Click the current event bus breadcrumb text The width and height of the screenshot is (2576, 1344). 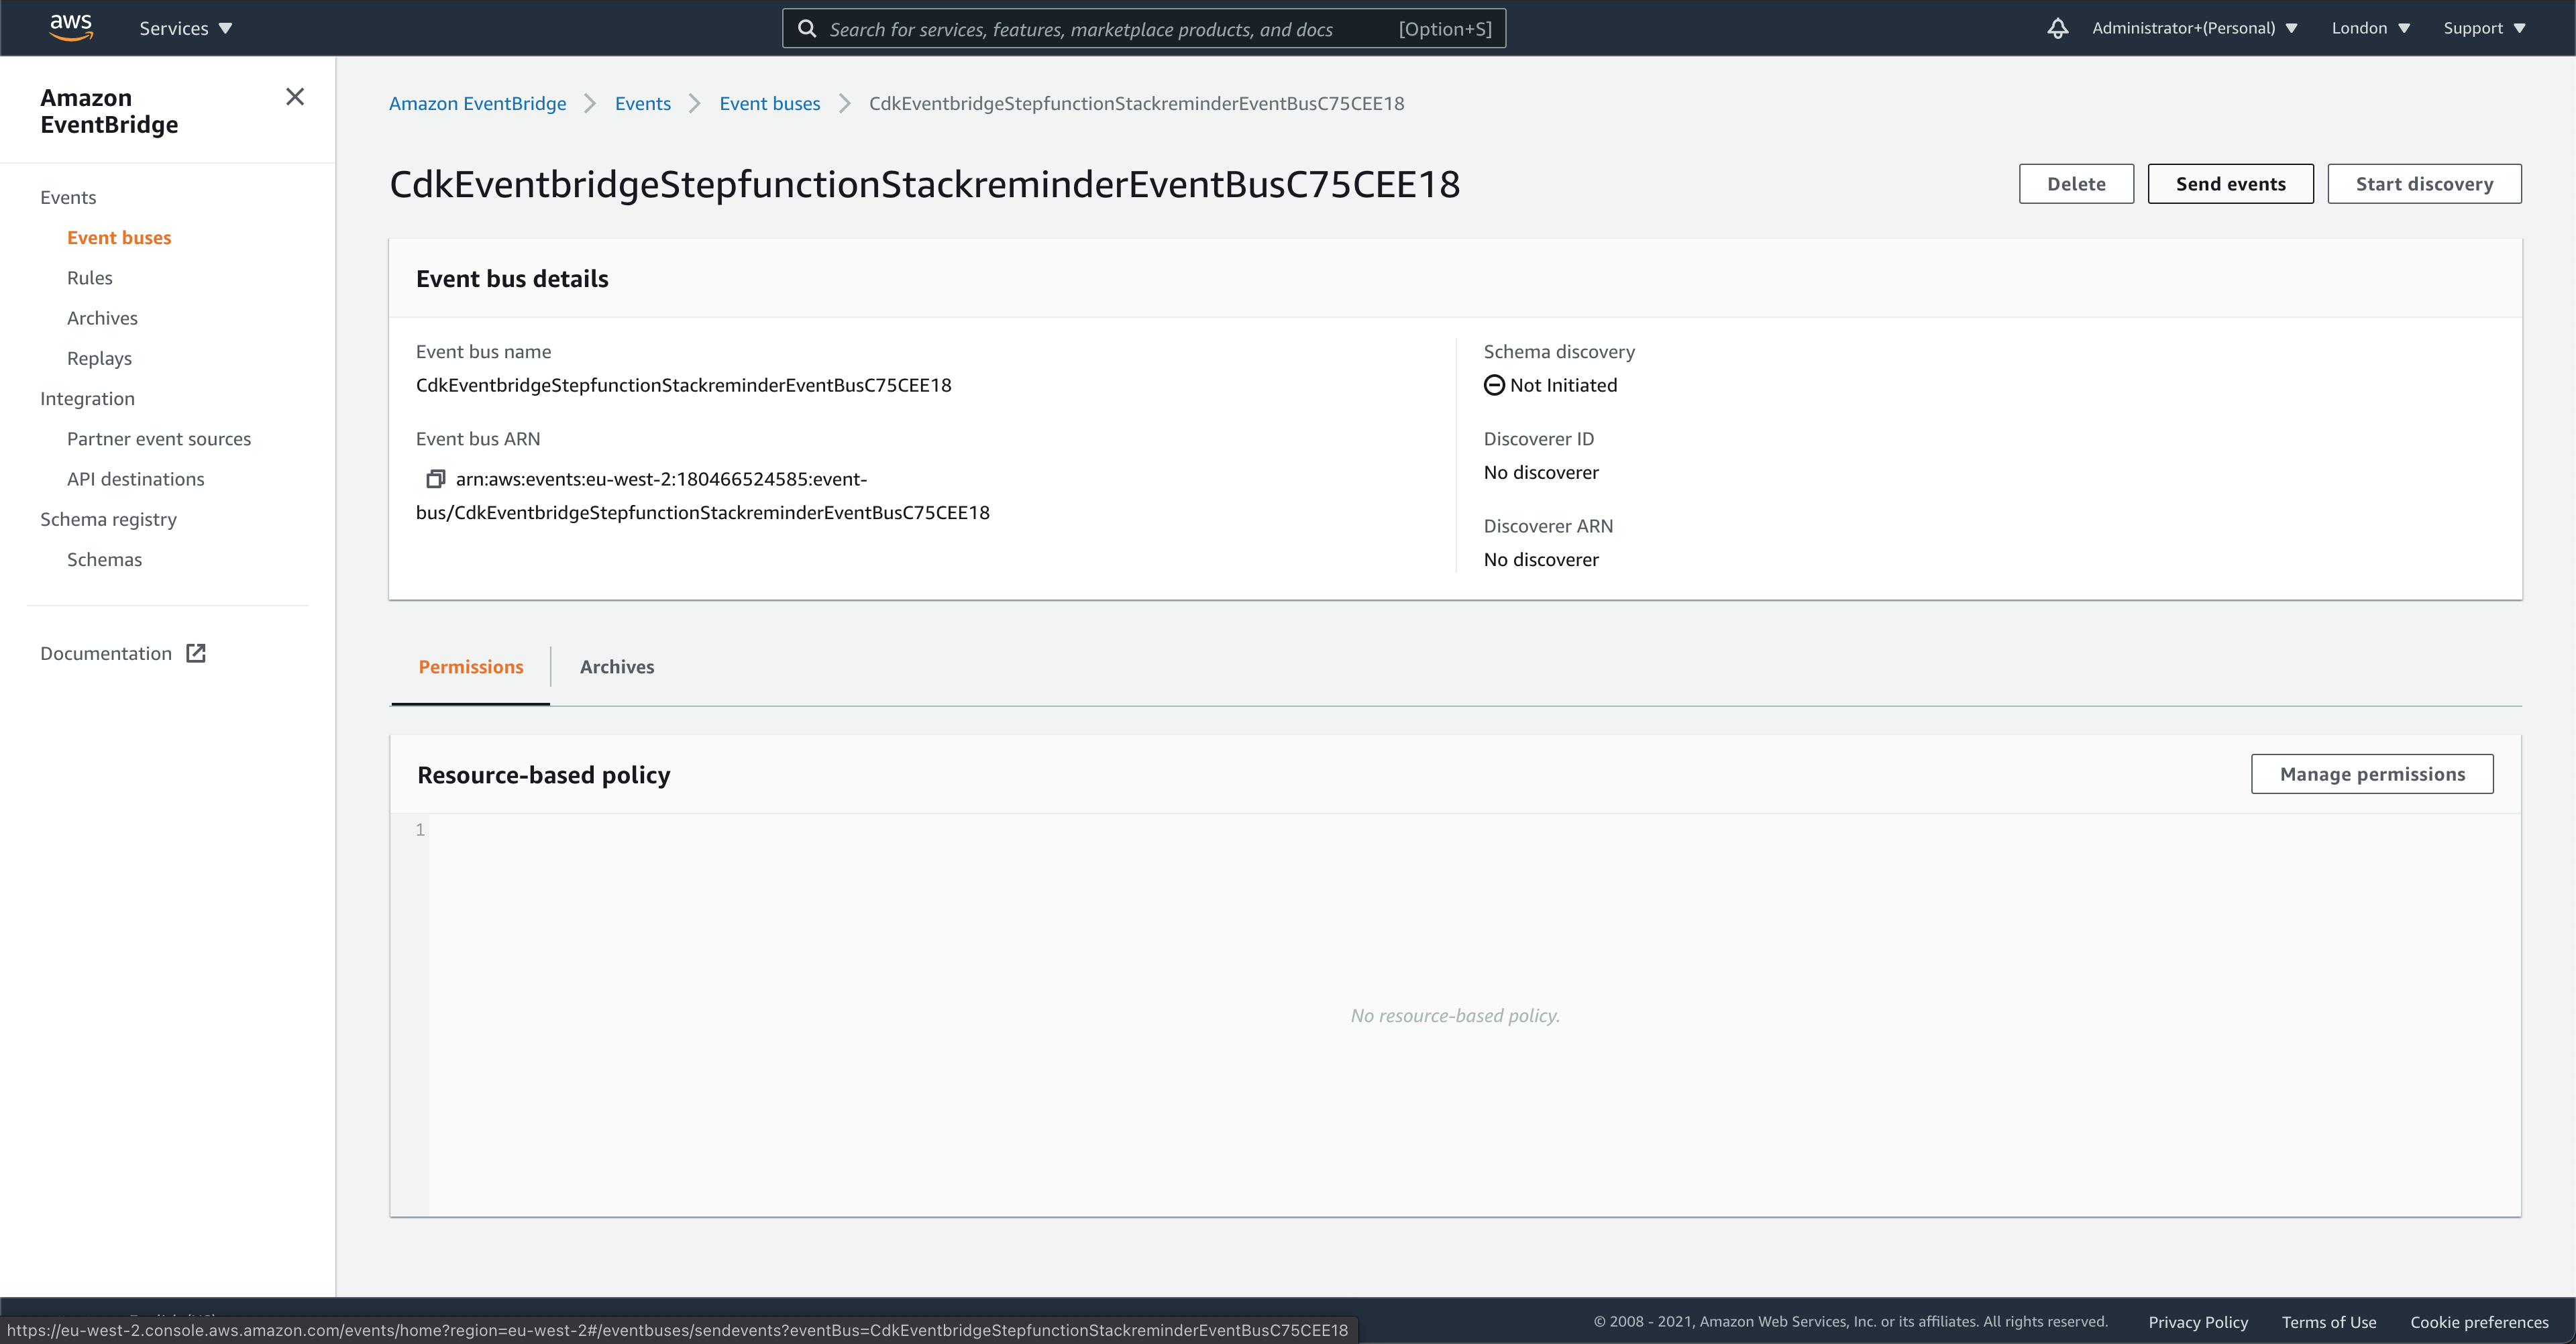coord(1136,103)
